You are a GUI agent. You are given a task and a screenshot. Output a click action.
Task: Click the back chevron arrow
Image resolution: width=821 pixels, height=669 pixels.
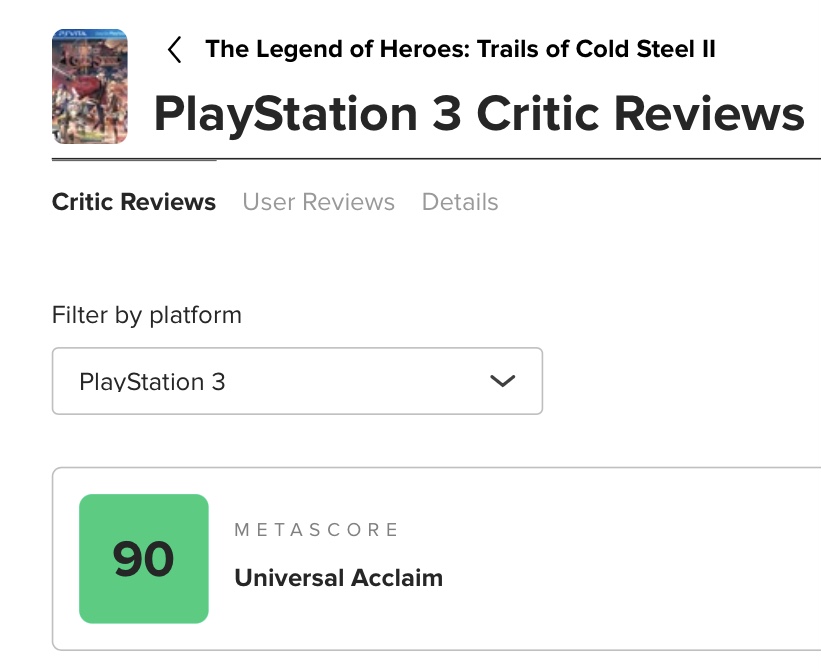tap(175, 50)
